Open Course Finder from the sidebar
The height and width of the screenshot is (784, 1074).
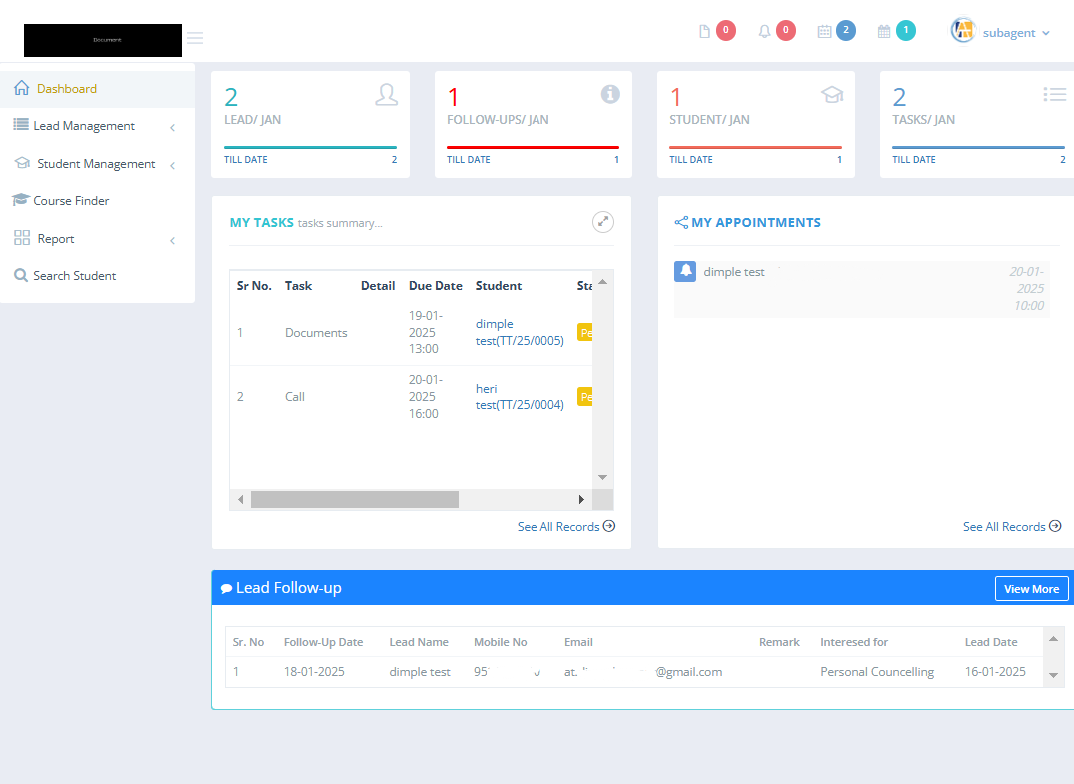click(x=71, y=201)
